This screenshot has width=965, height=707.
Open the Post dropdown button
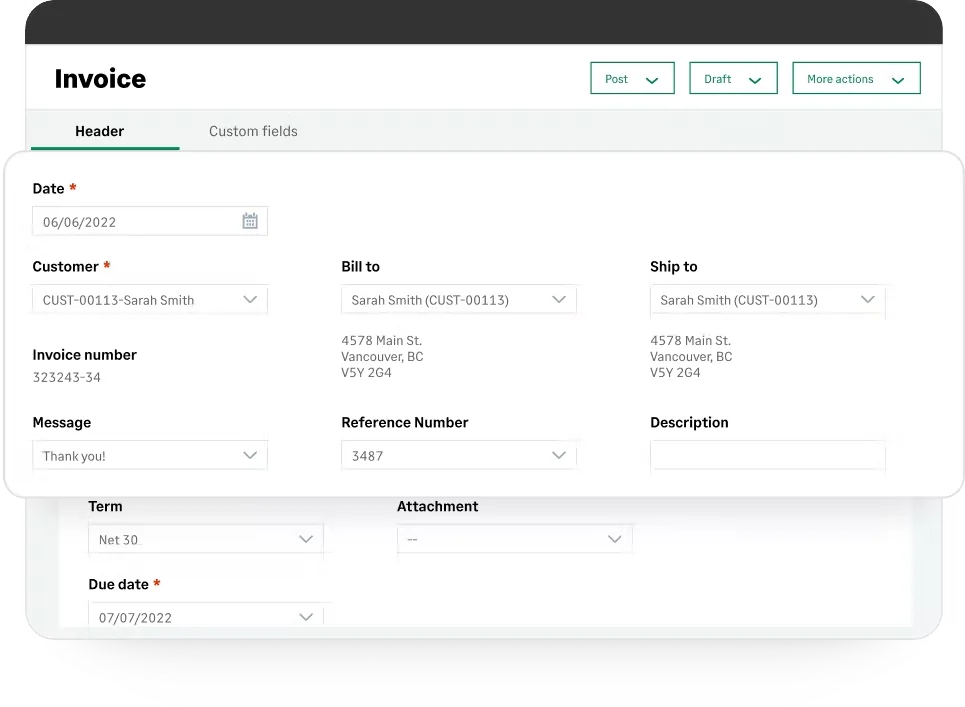[x=632, y=78]
